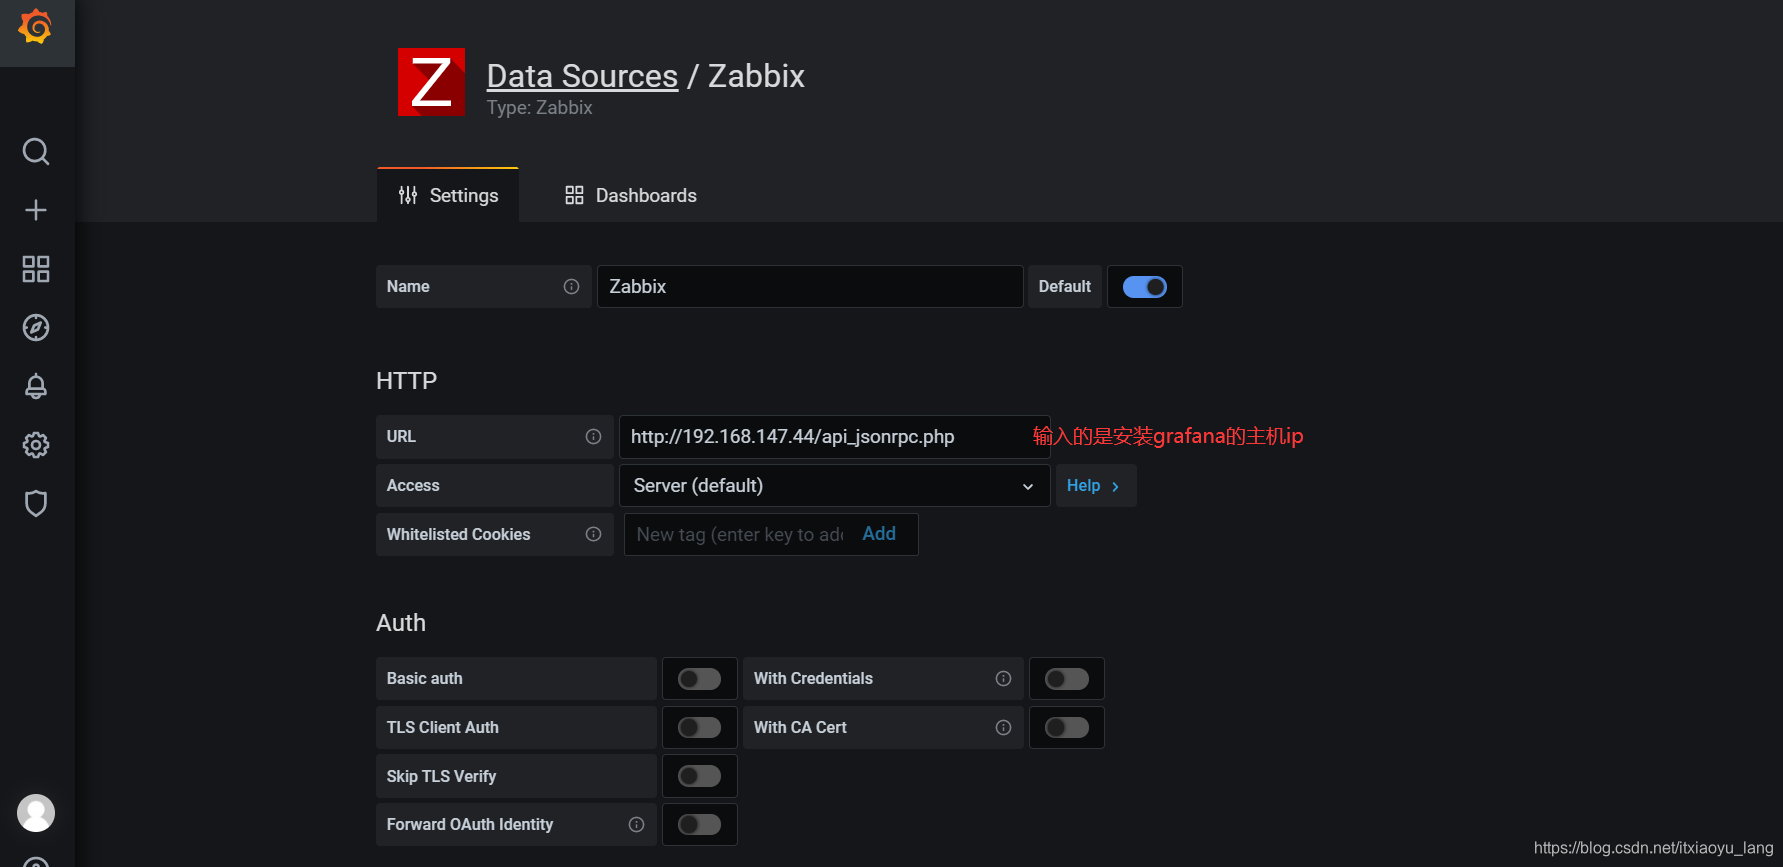The height and width of the screenshot is (867, 1783).
Task: Open the search magnifier in sidebar
Action: (x=36, y=152)
